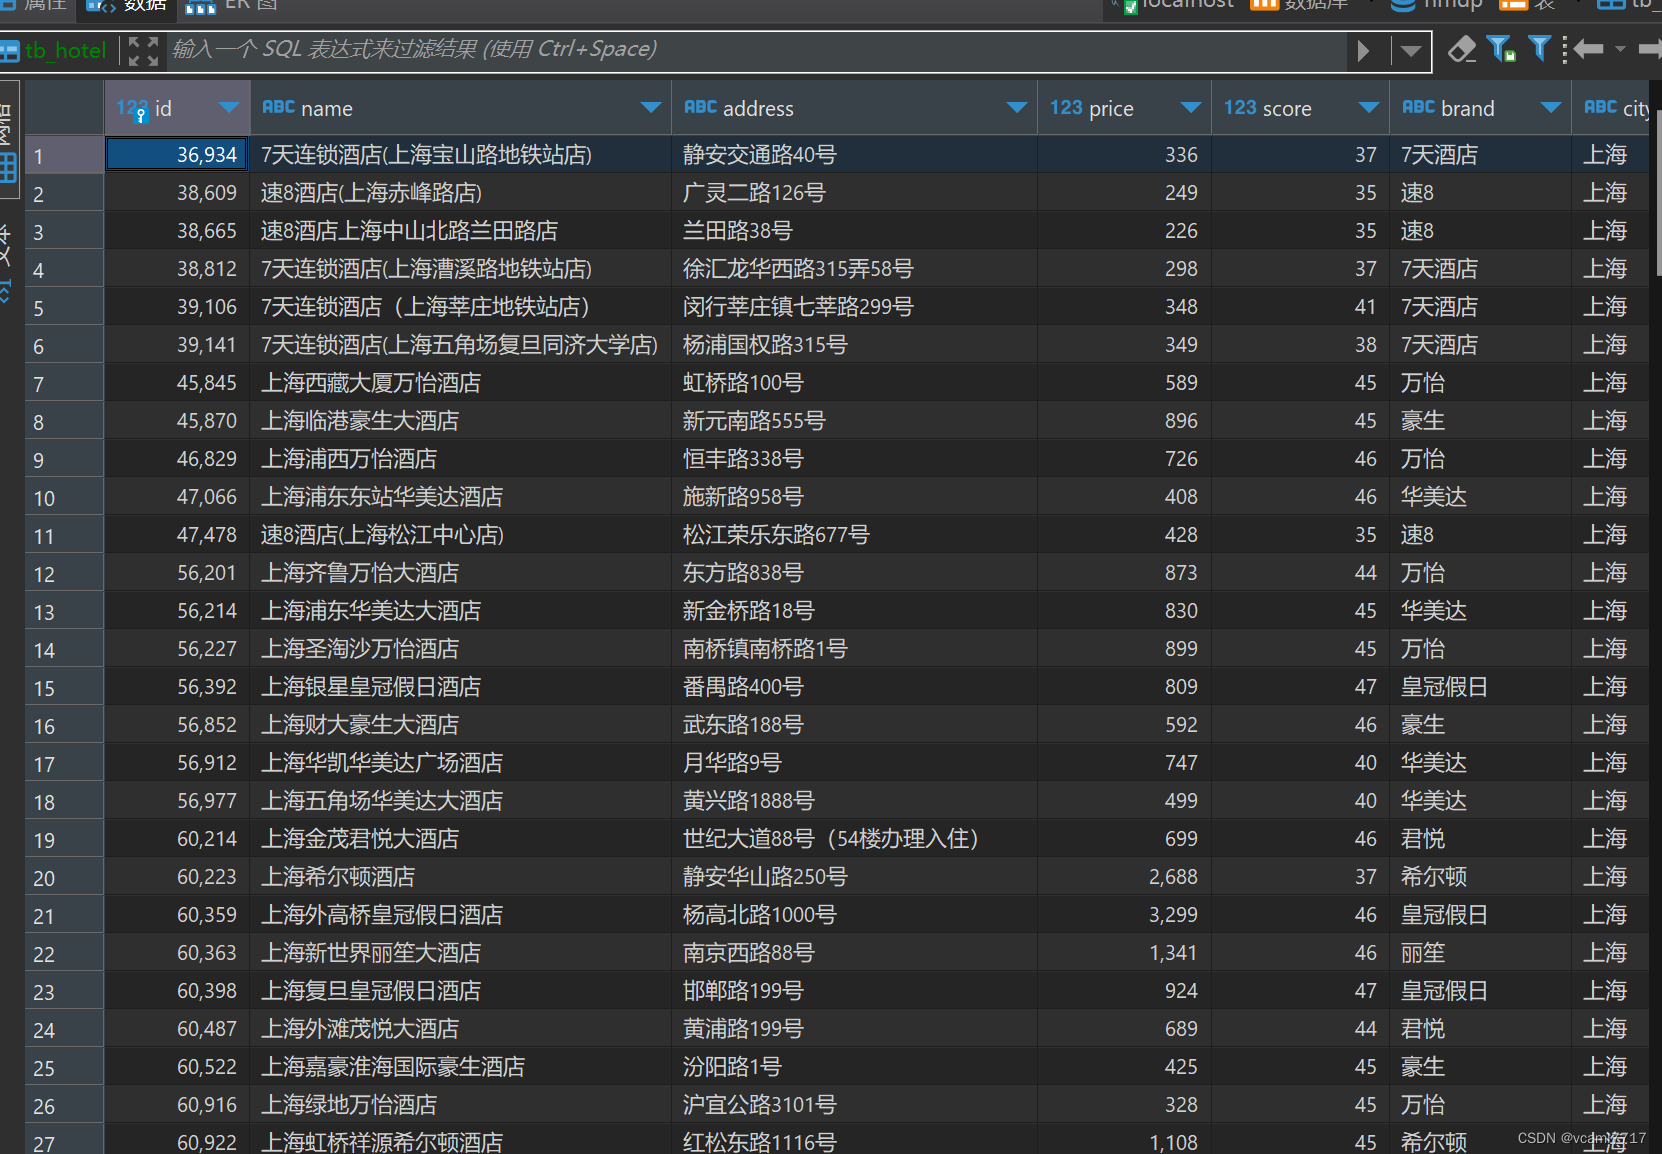Select address cell 番禺路400号
The width and height of the screenshot is (1662, 1154).
854,687
